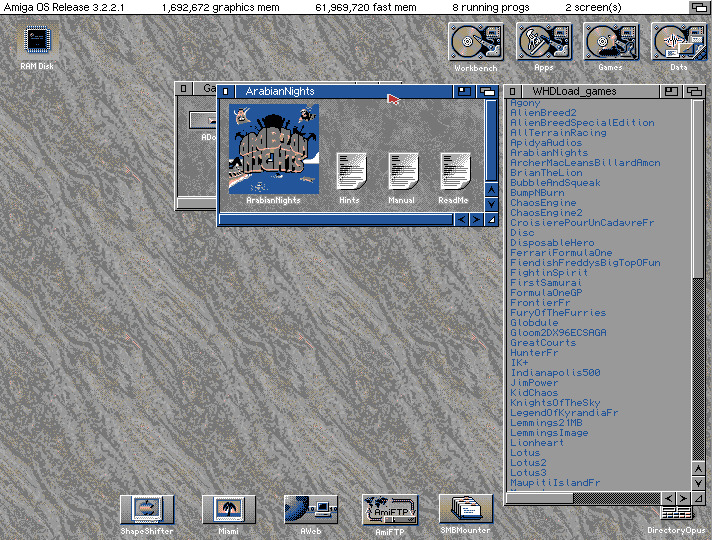The width and height of the screenshot is (712, 540).
Task: Click WHDLoad_games vertical scrollbar knob
Action: [x=698, y=188]
